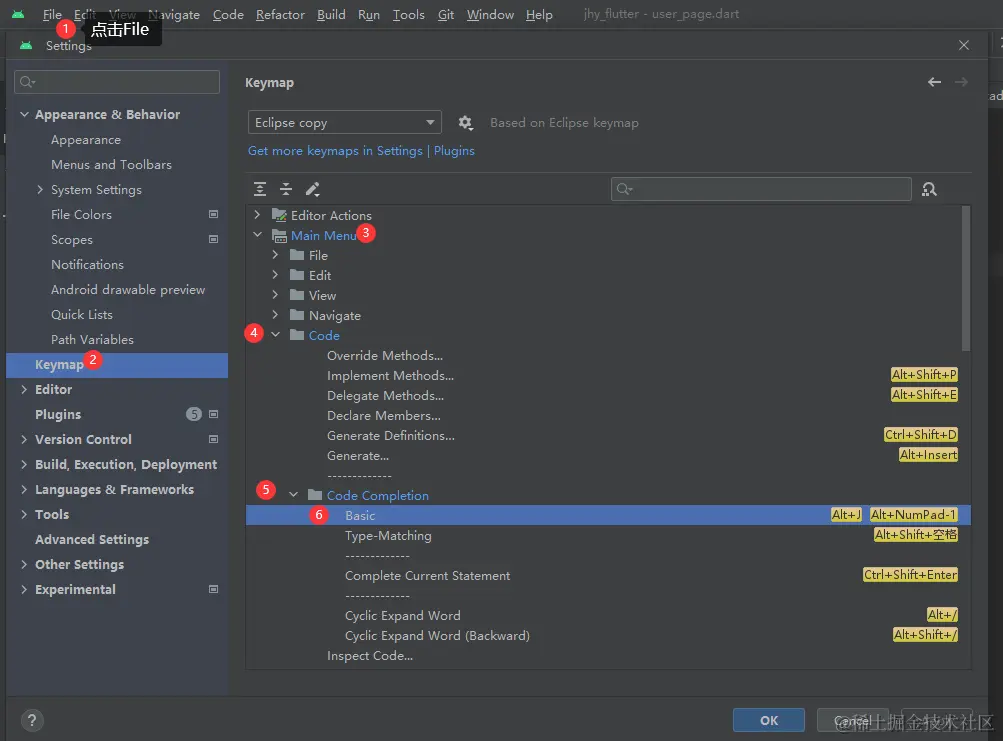Viewport: 1003px width, 741px height.
Task: Click the Code Completion folder icon
Action: (315, 495)
